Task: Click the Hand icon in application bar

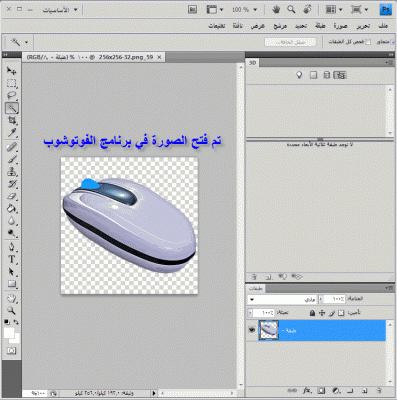Action: pos(276,10)
